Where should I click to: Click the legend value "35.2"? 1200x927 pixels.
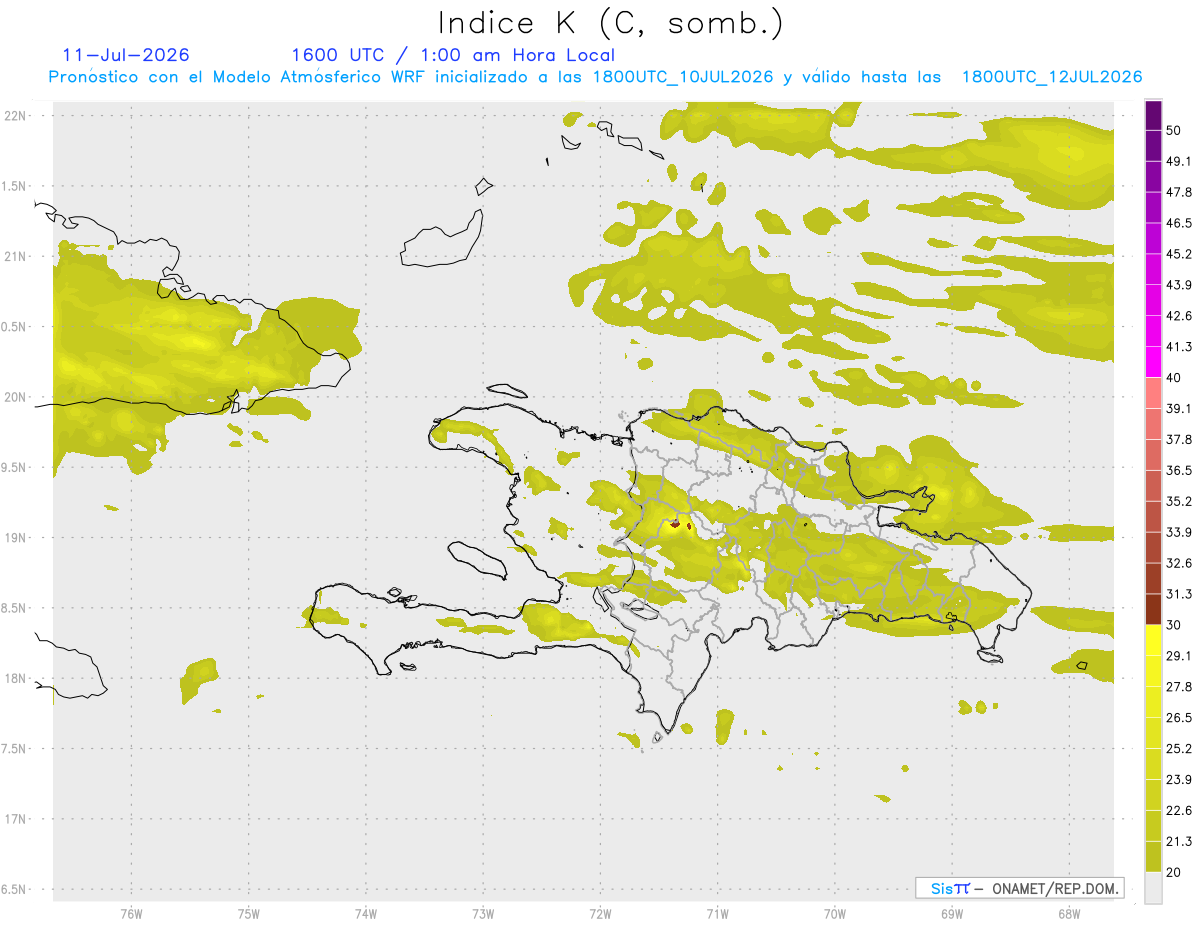pyautogui.click(x=1179, y=501)
